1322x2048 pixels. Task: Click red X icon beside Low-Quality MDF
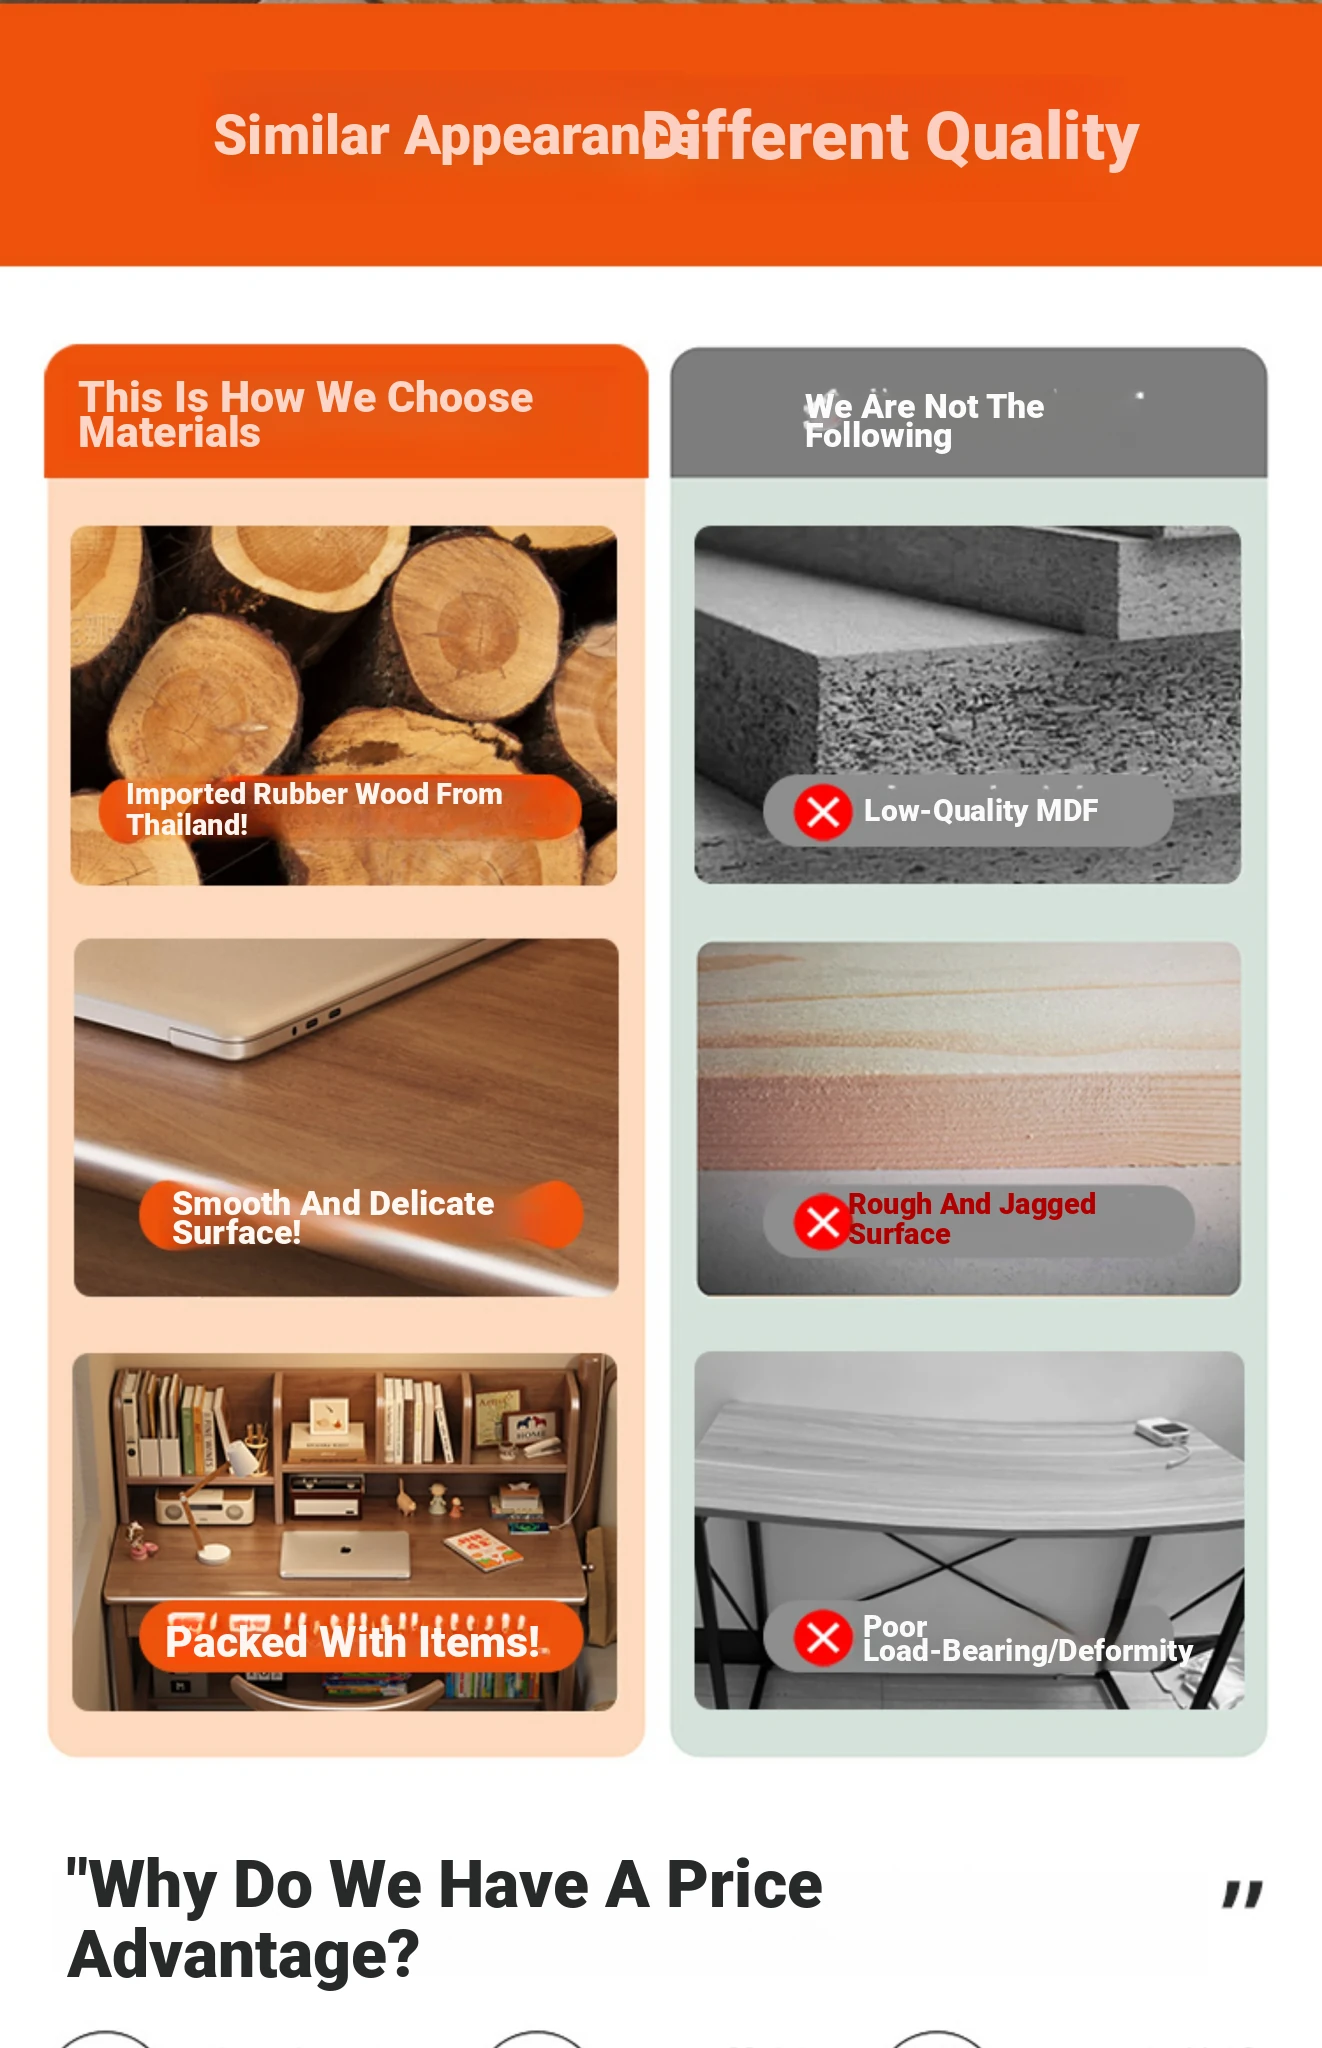[823, 812]
